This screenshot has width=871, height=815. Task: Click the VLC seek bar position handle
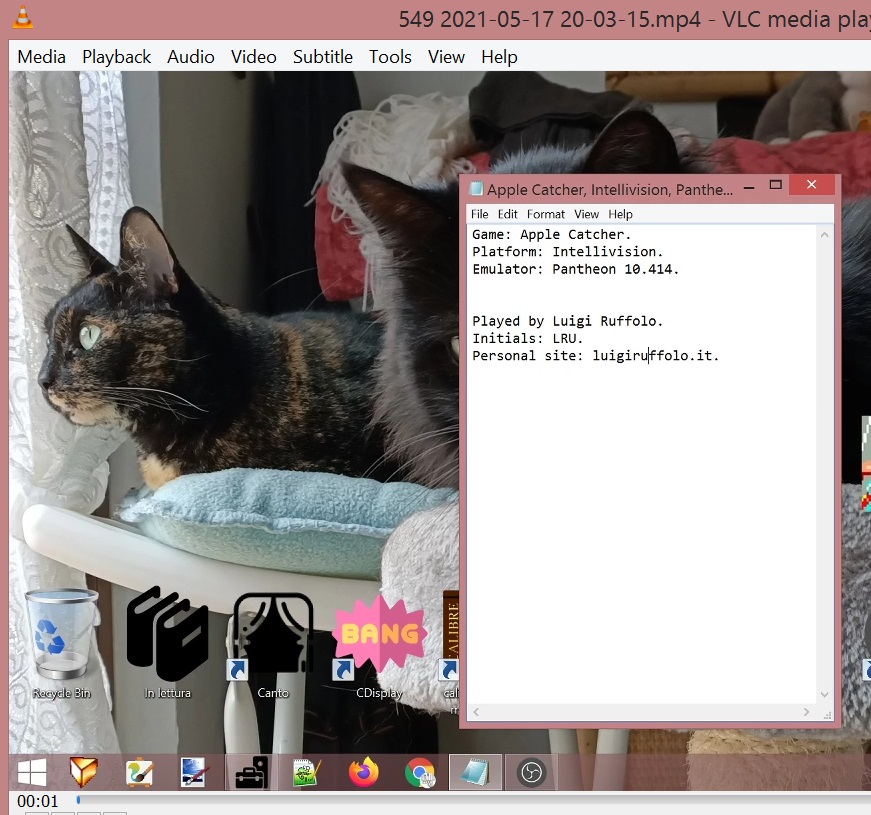(78, 799)
